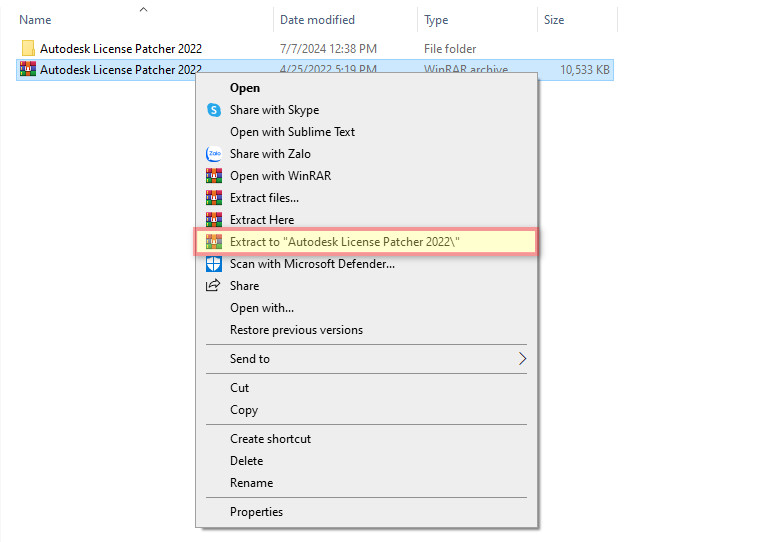
Task: Sort the list by Size column header
Action: click(554, 20)
